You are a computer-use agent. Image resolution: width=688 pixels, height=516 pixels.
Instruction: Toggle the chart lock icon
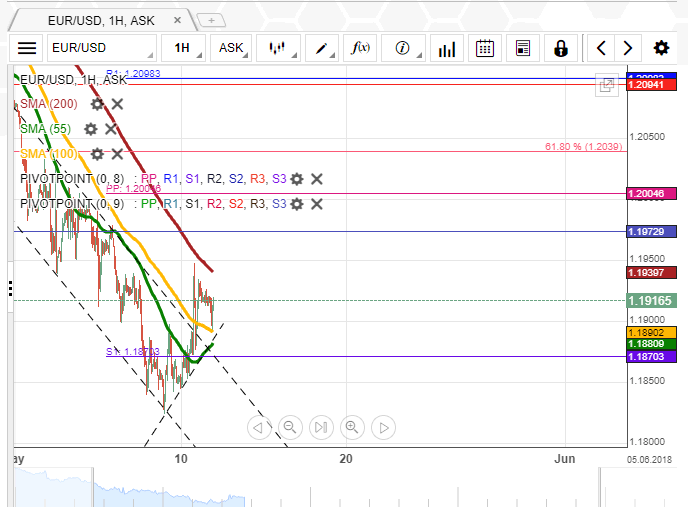(x=560, y=48)
